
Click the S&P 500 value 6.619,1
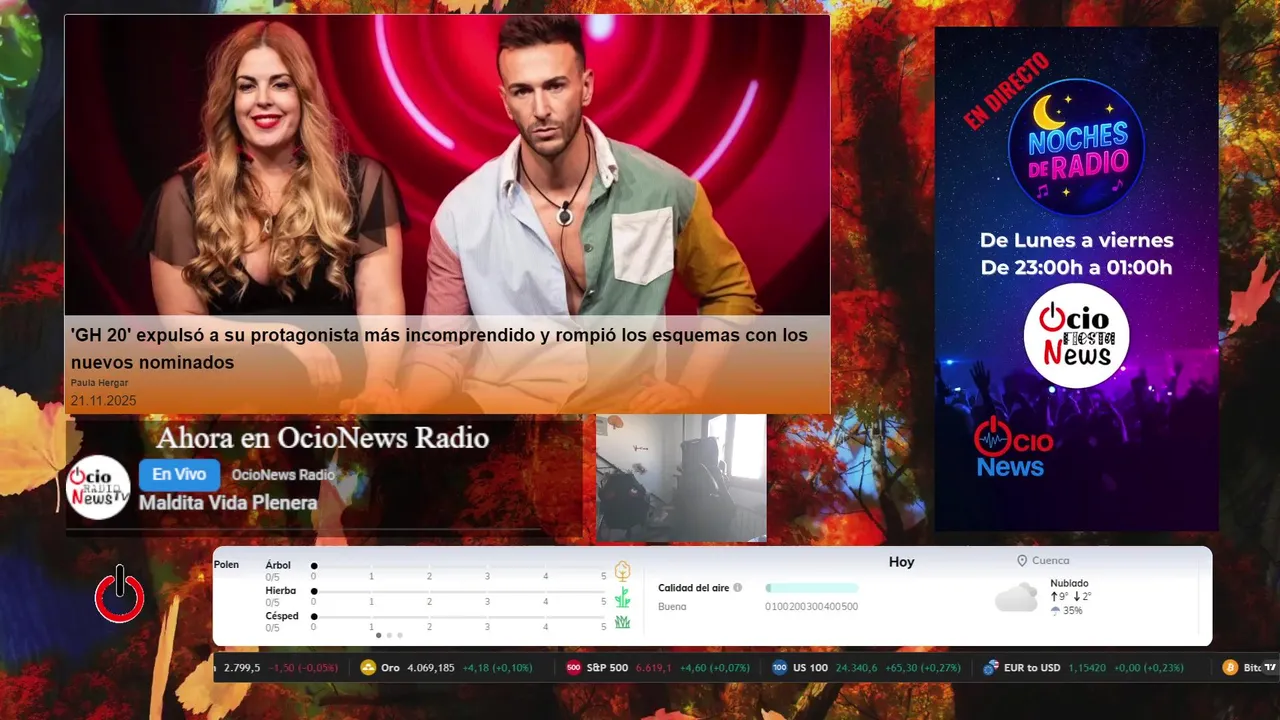653,667
